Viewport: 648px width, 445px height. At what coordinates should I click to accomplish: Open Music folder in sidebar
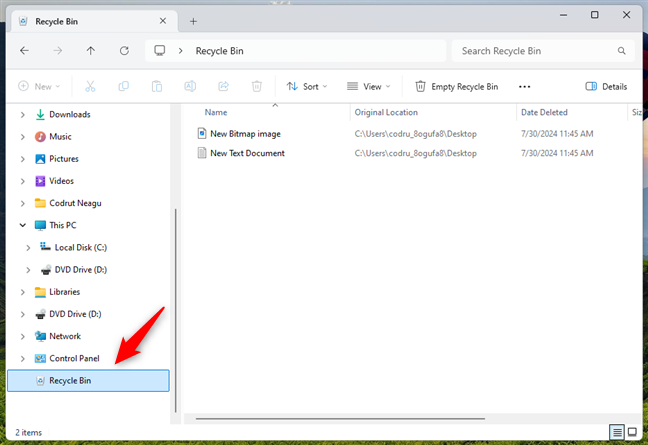point(60,137)
